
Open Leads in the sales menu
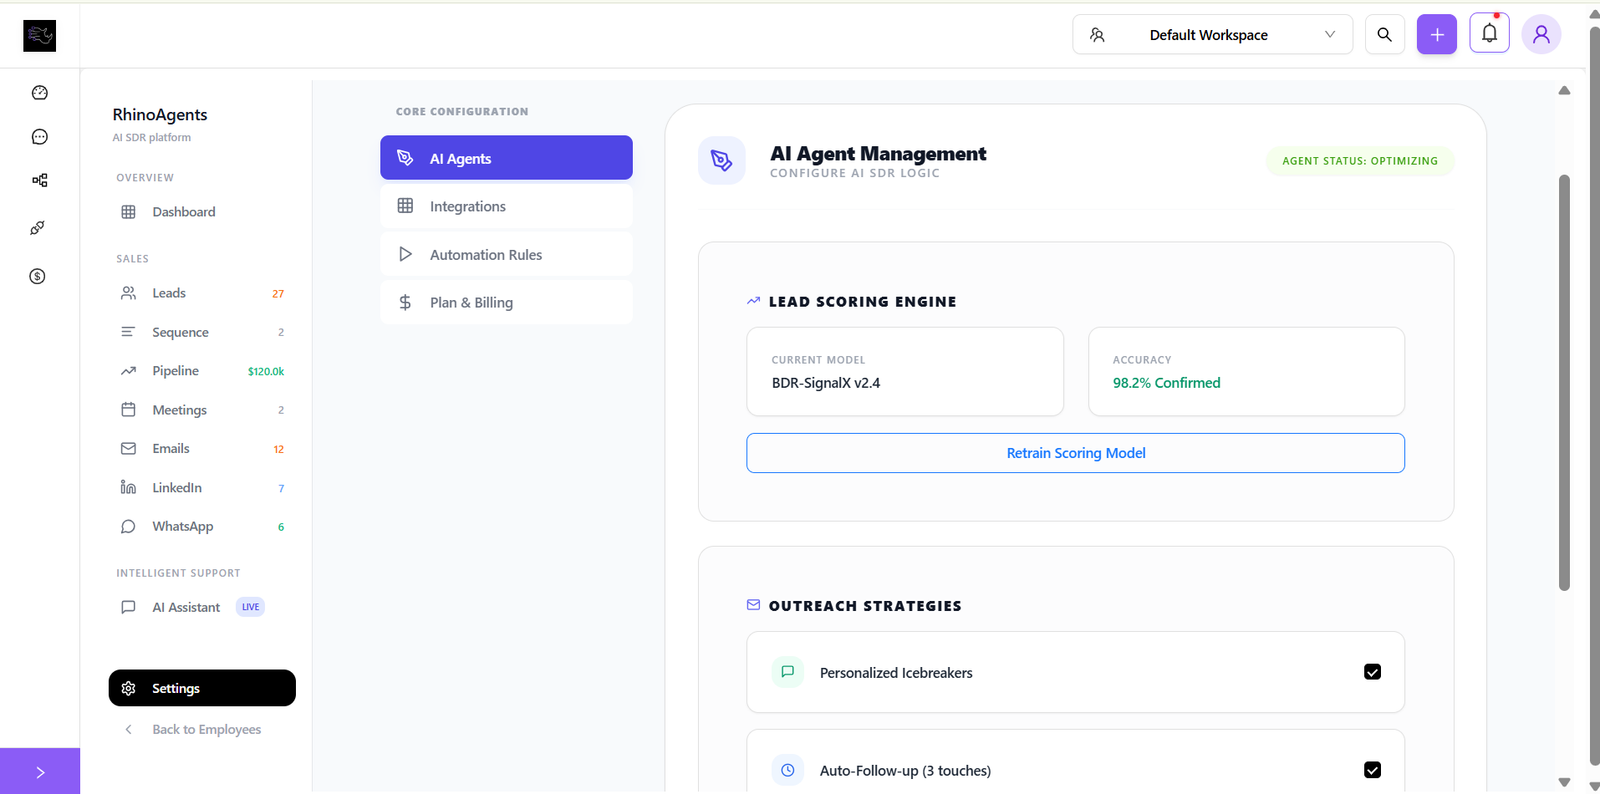pyautogui.click(x=202, y=293)
